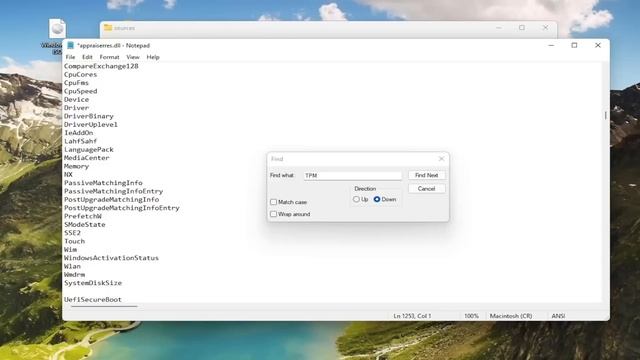Minimize the sources folder window

click(499, 28)
